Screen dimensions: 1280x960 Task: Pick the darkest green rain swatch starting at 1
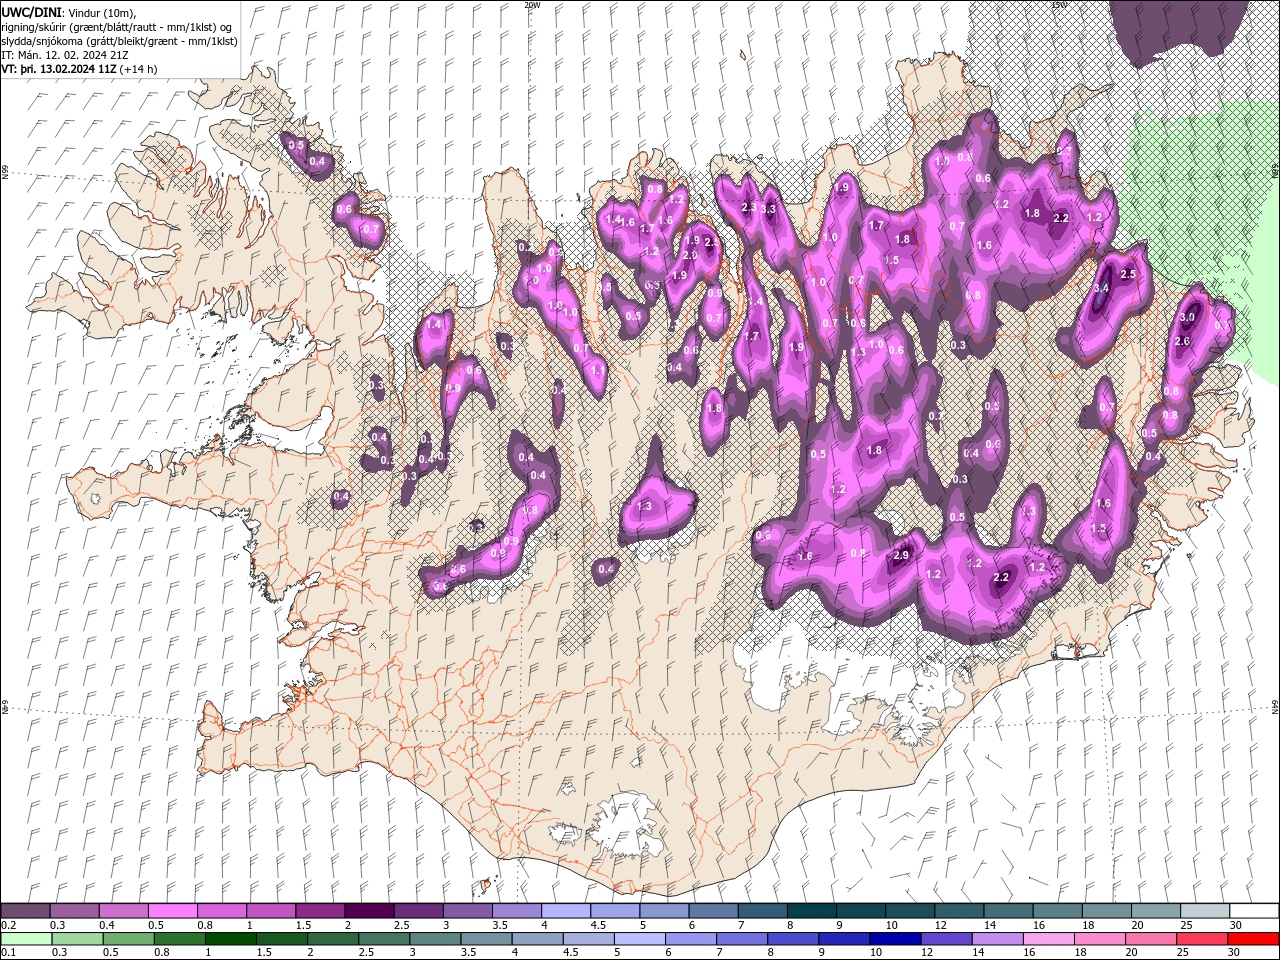click(230, 939)
